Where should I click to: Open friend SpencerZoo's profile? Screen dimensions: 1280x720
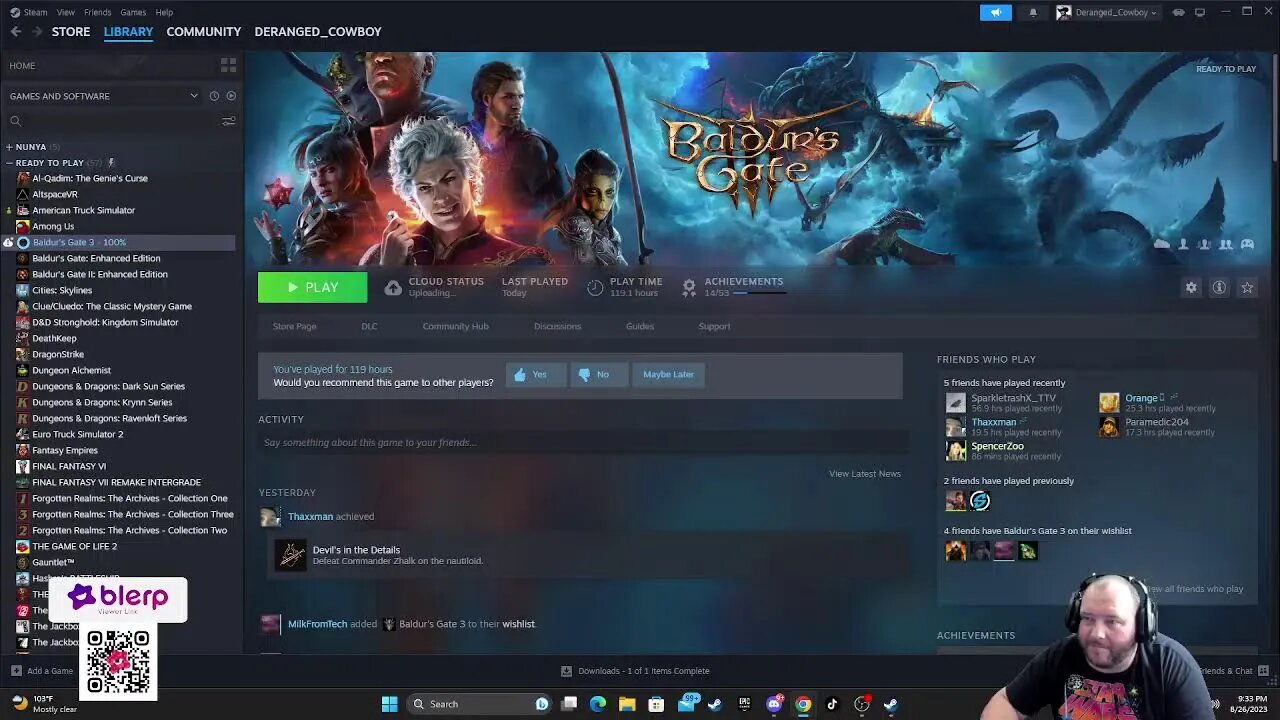point(997,446)
